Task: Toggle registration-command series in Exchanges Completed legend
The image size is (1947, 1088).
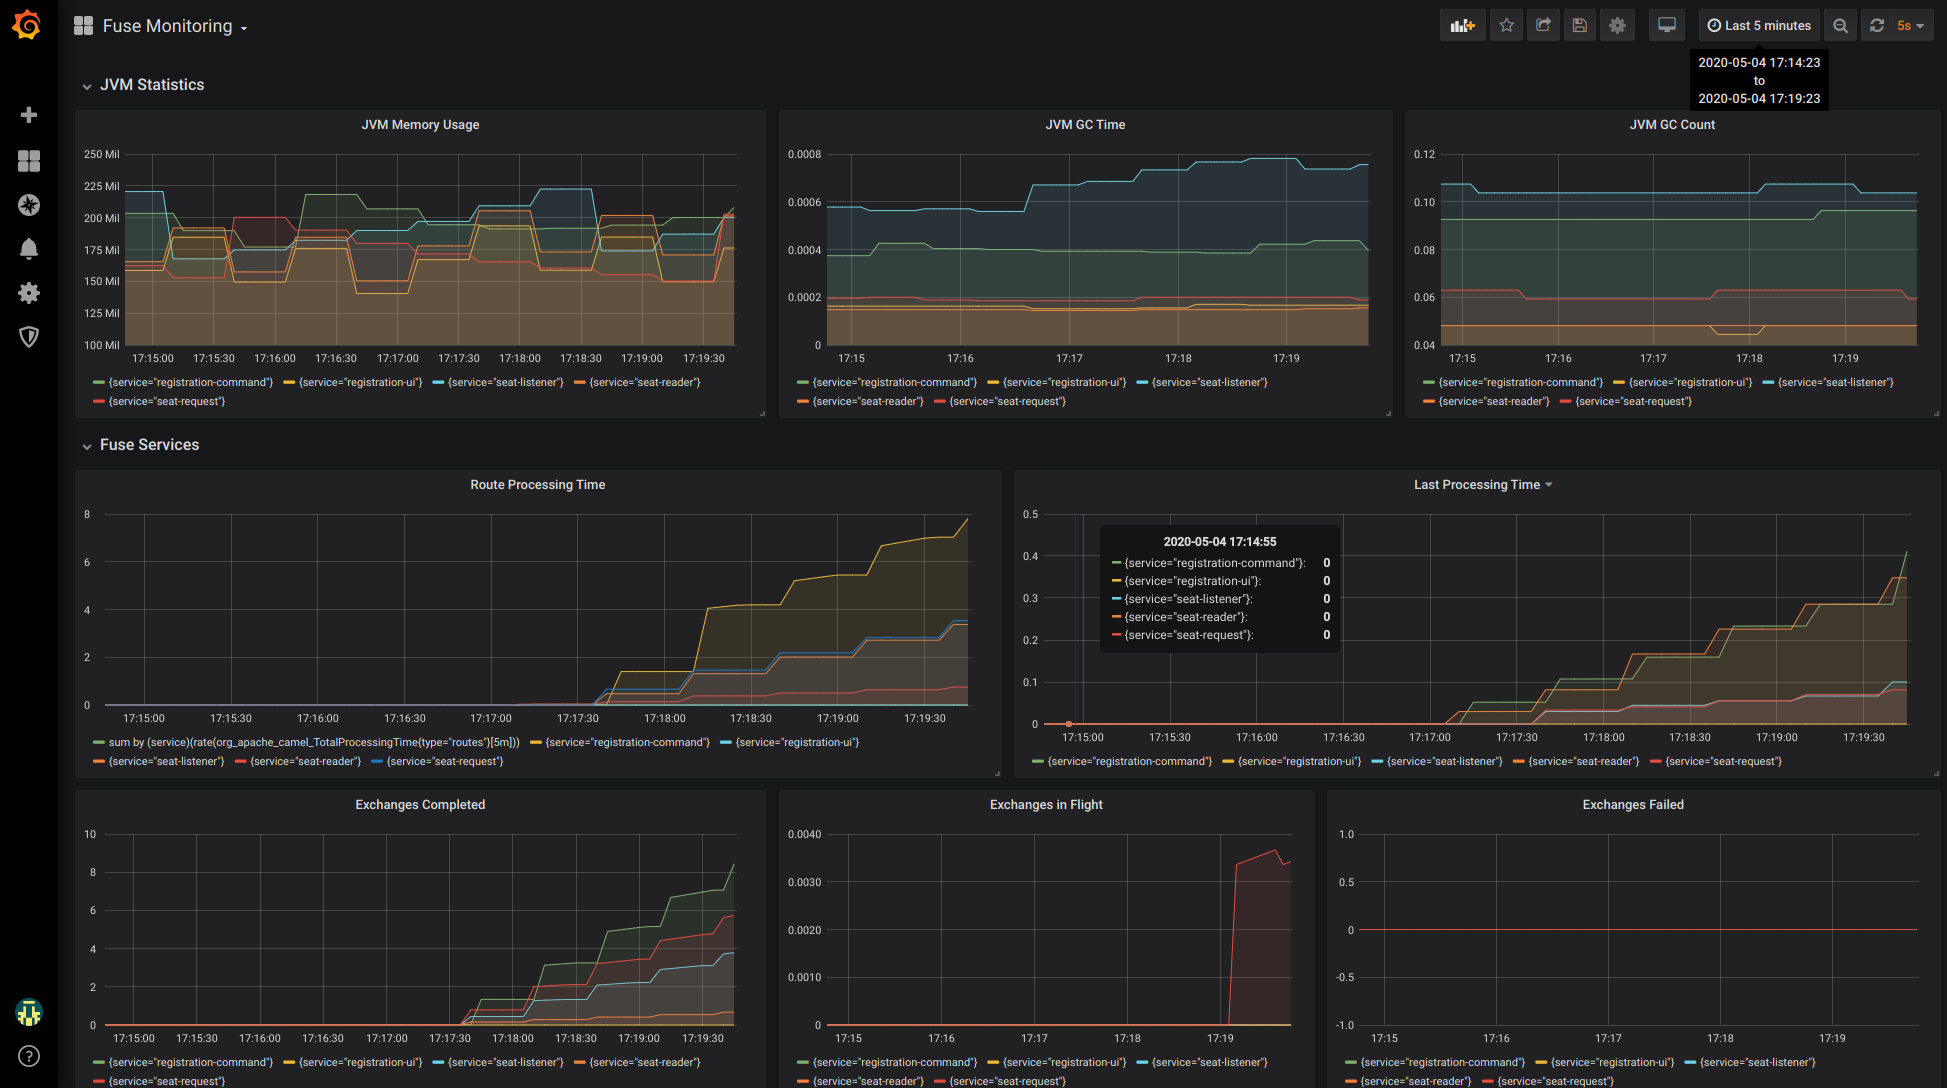Action: pyautogui.click(x=190, y=1062)
